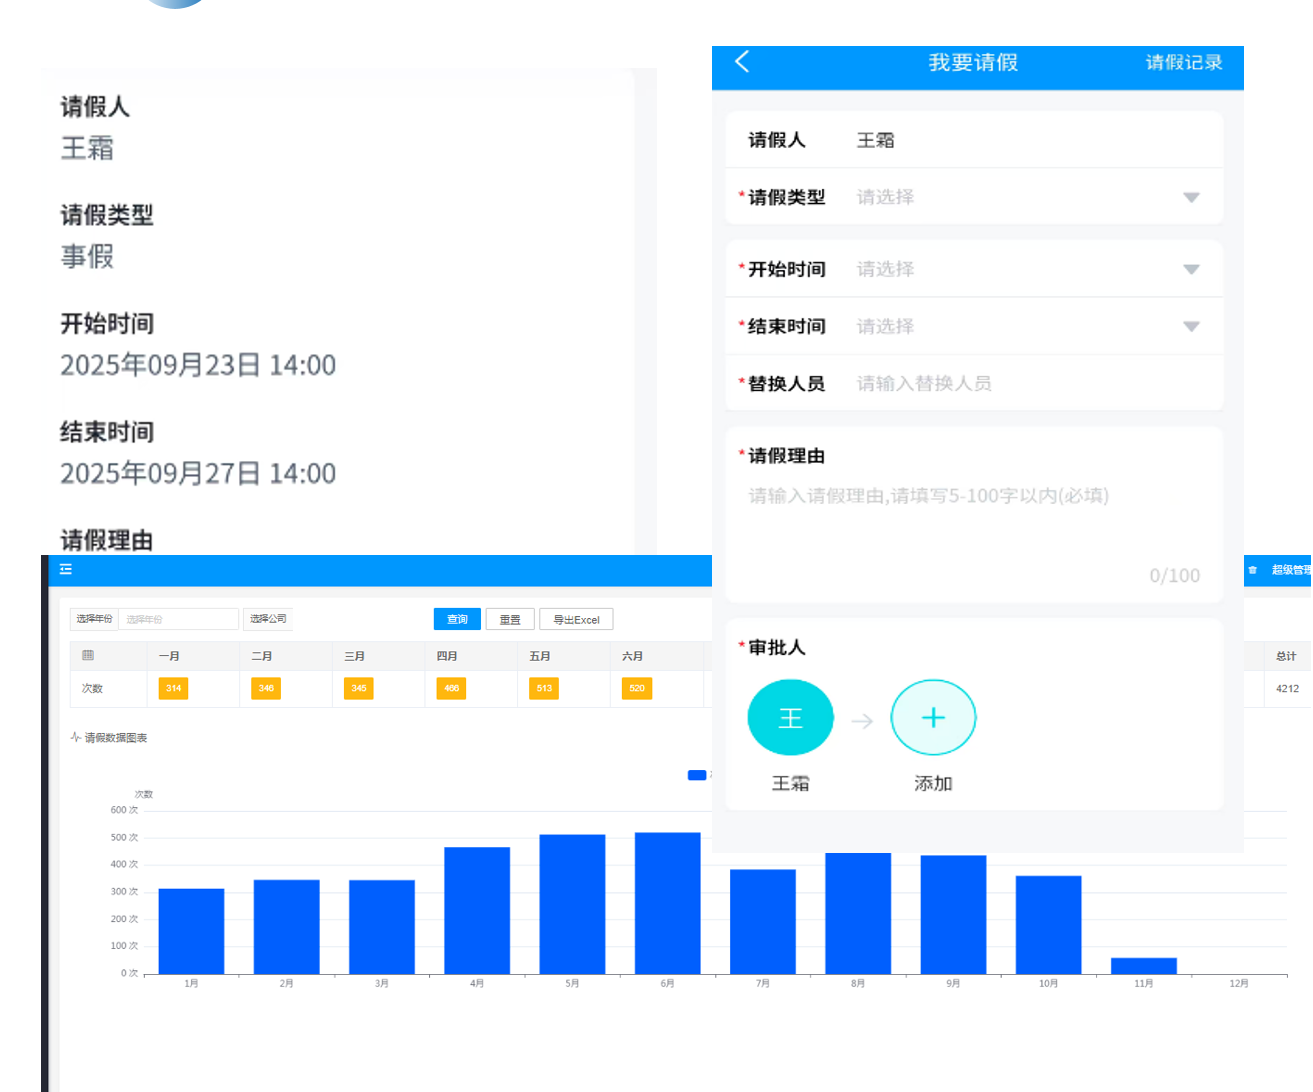Screen dimensions: 1313x1092
Task: Toggle the dashboard sidebar collapse icon
Action: (66, 569)
